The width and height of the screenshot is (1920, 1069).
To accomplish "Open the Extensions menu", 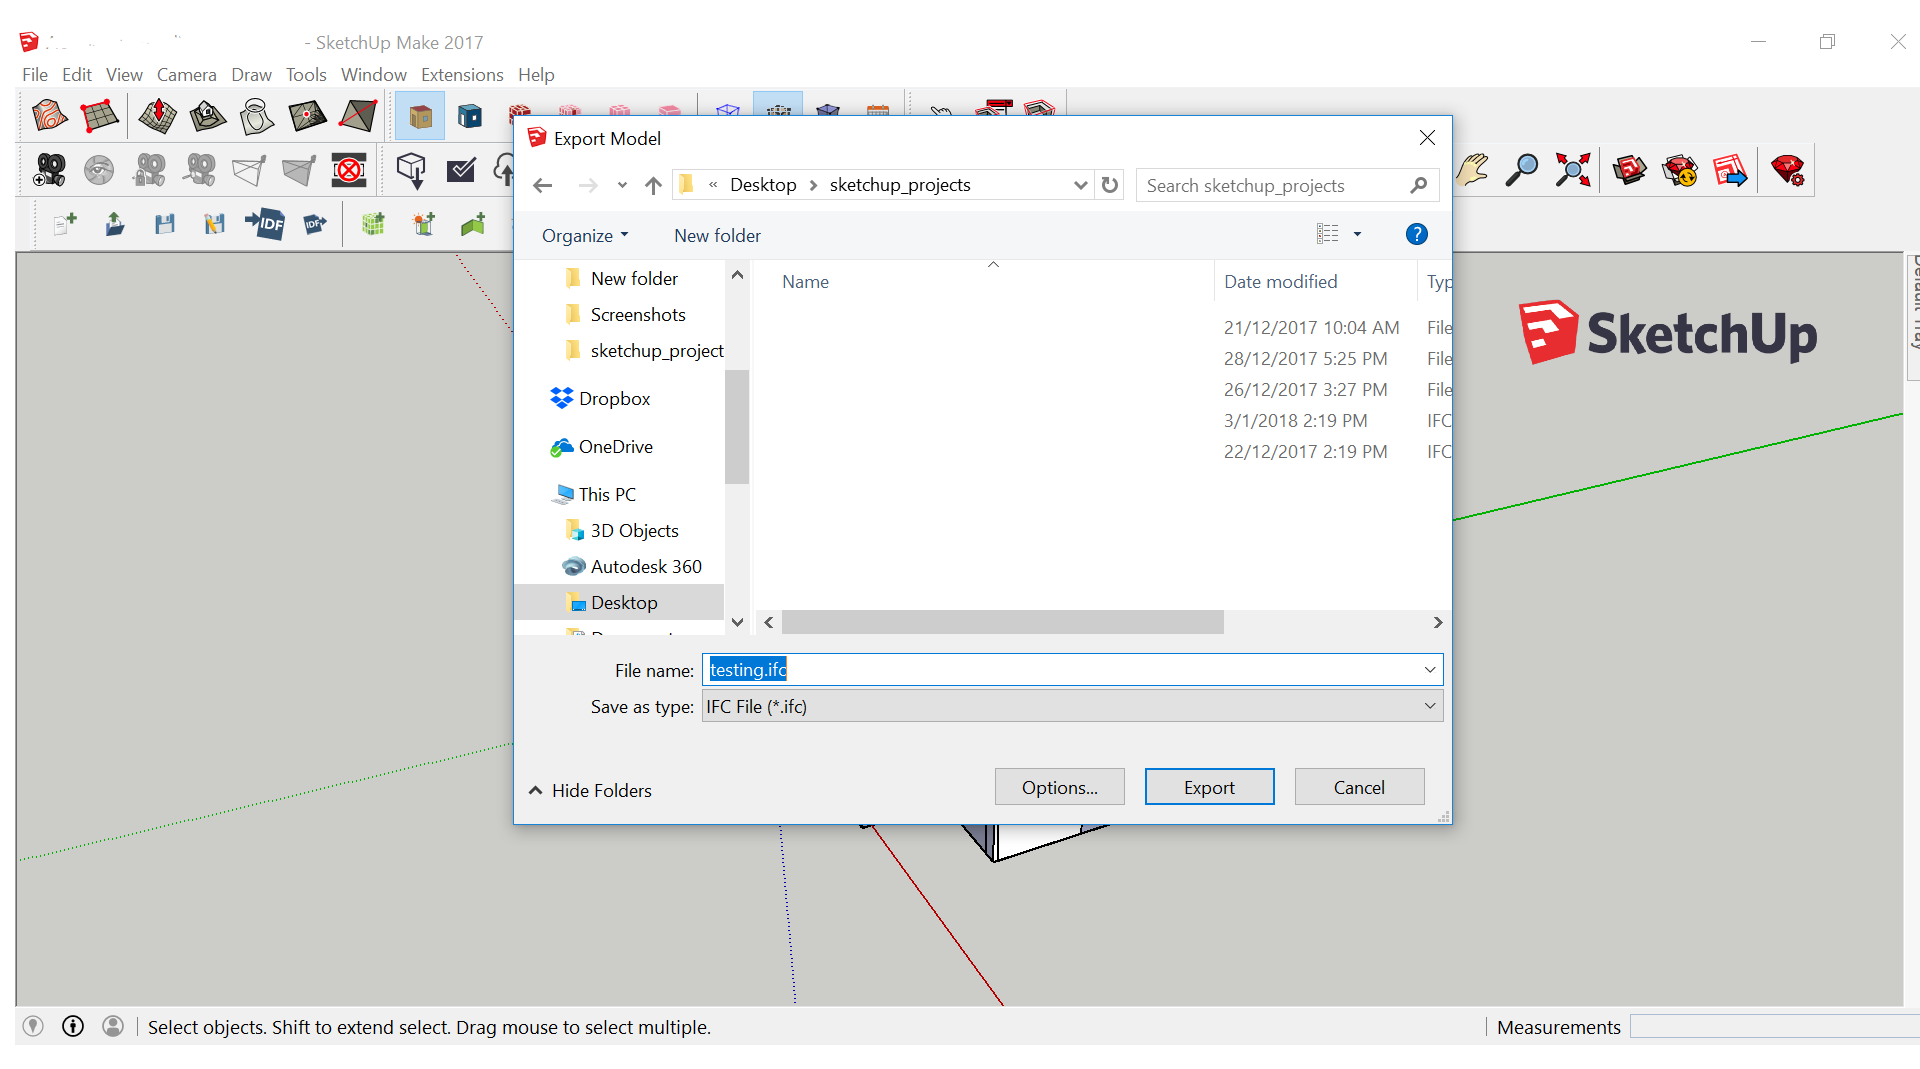I will click(x=462, y=75).
